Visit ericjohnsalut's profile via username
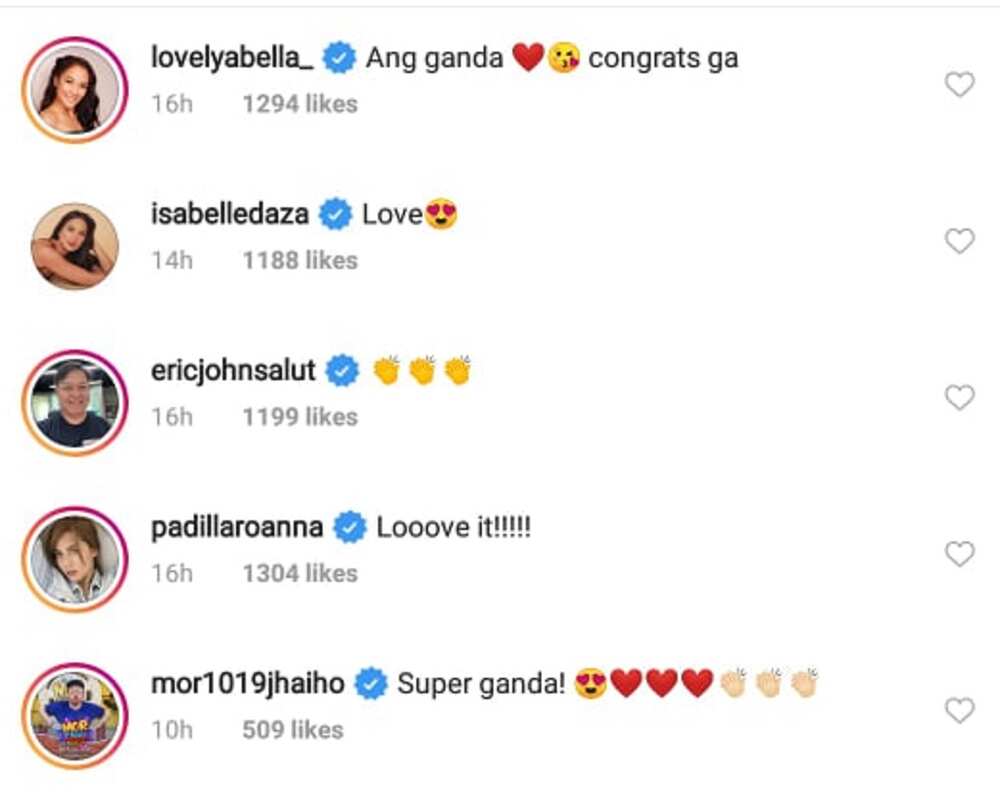Viewport: 1000px width, 795px height. tap(233, 371)
